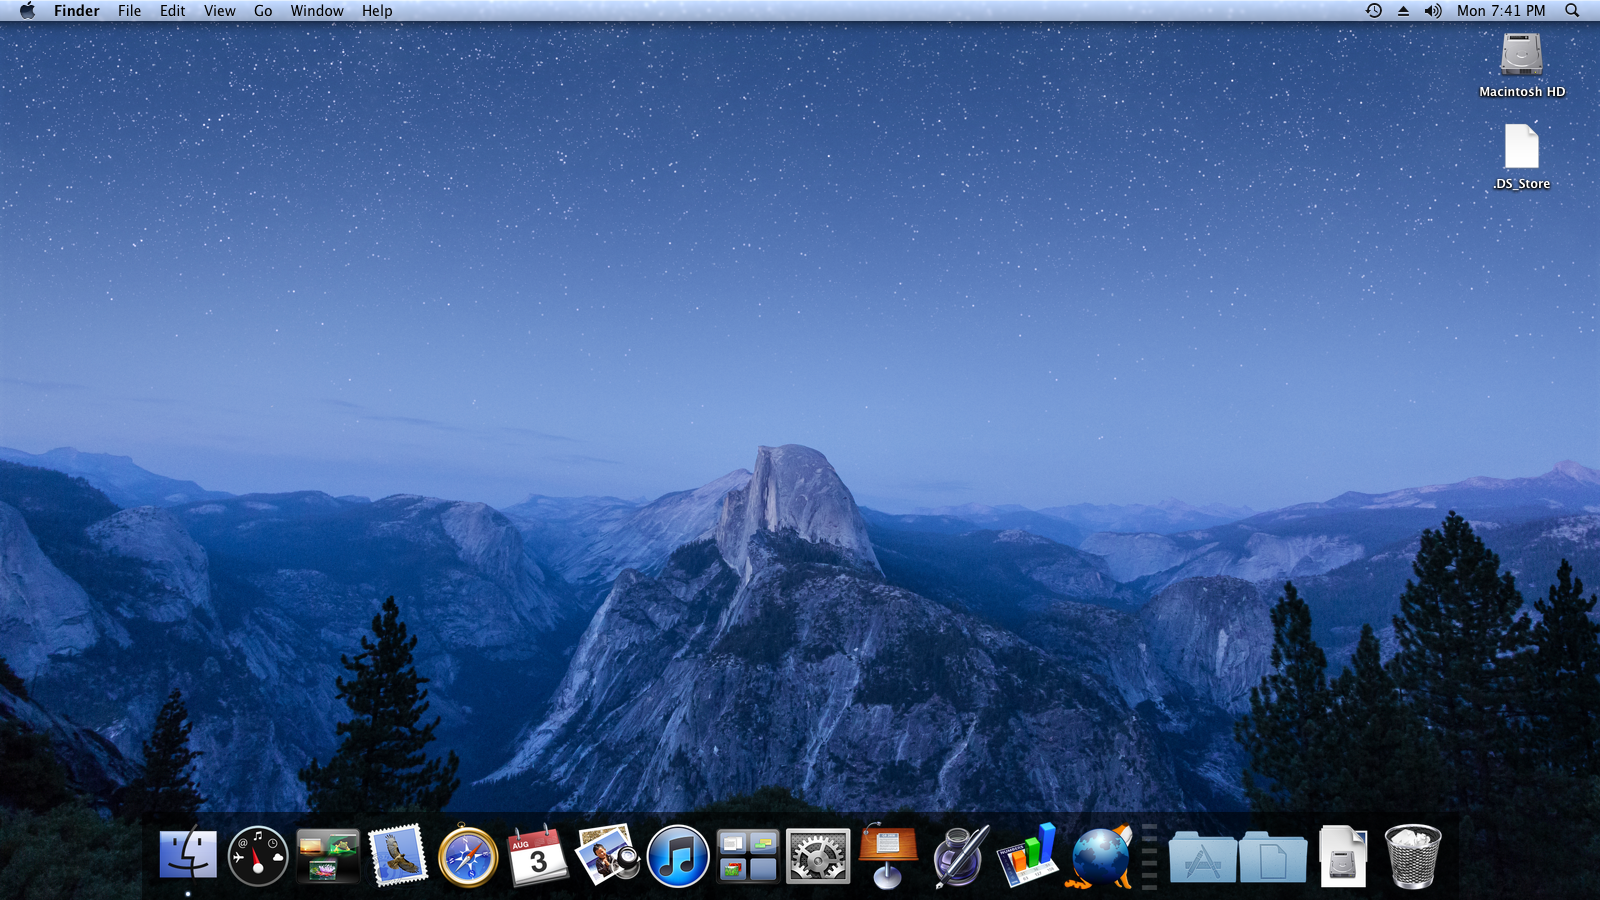This screenshot has height=900, width=1600.
Task: Launch iTunes from the Dock
Action: coord(678,857)
